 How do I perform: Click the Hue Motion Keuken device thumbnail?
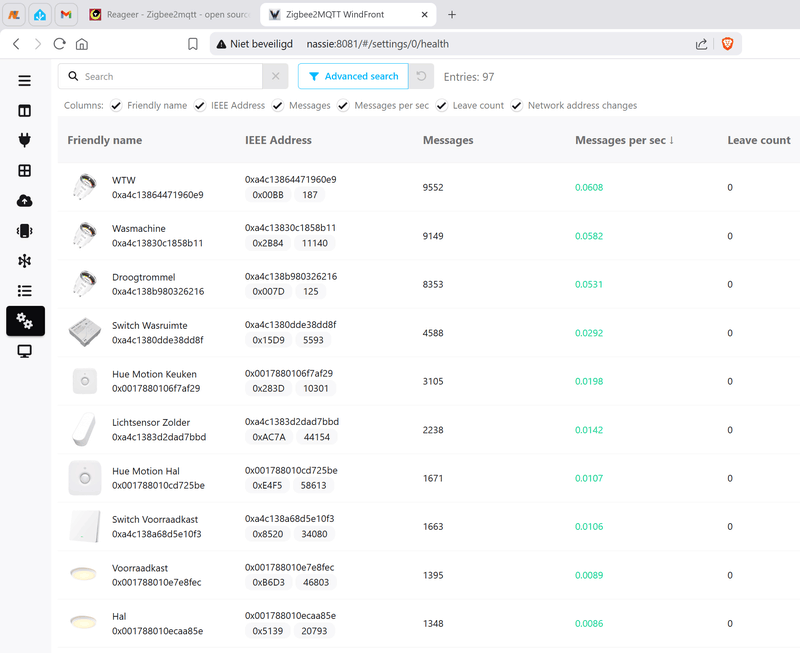tap(84, 381)
